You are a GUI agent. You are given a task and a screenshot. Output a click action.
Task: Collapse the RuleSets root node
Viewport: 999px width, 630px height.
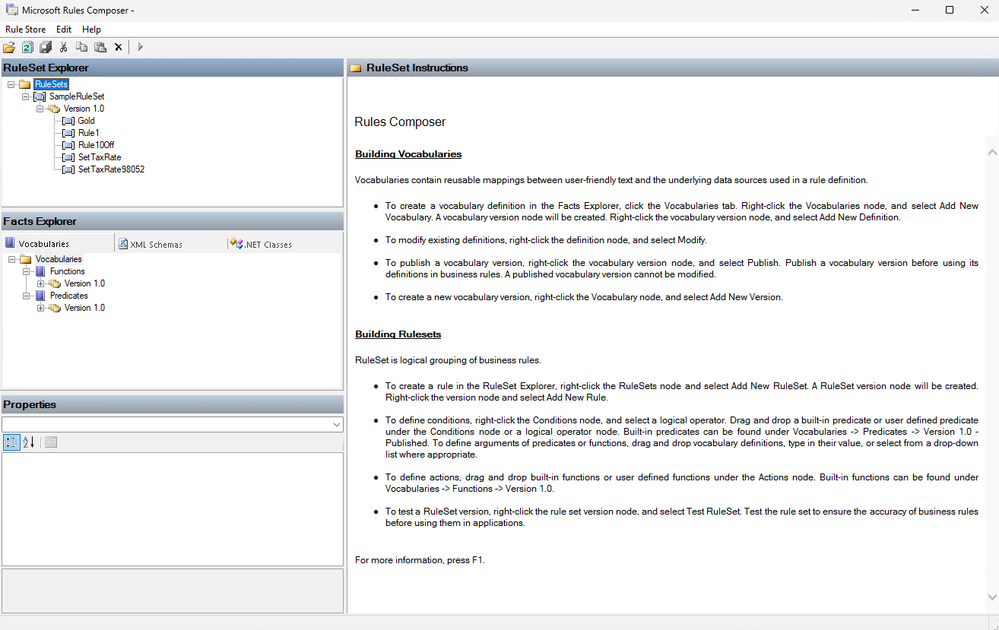[11, 84]
